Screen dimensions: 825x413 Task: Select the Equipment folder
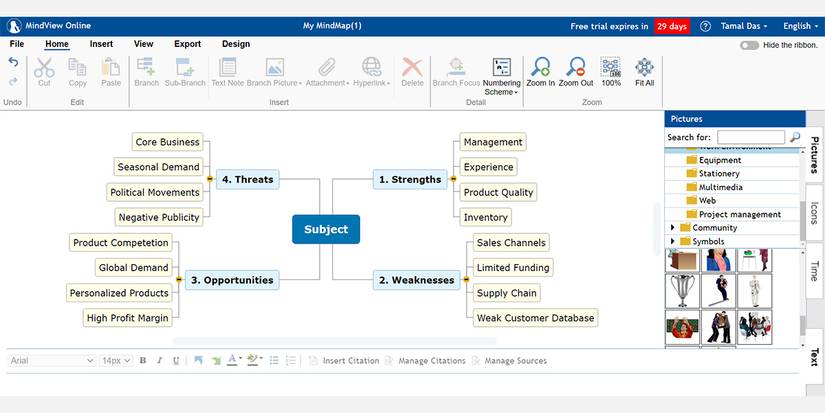[720, 160]
